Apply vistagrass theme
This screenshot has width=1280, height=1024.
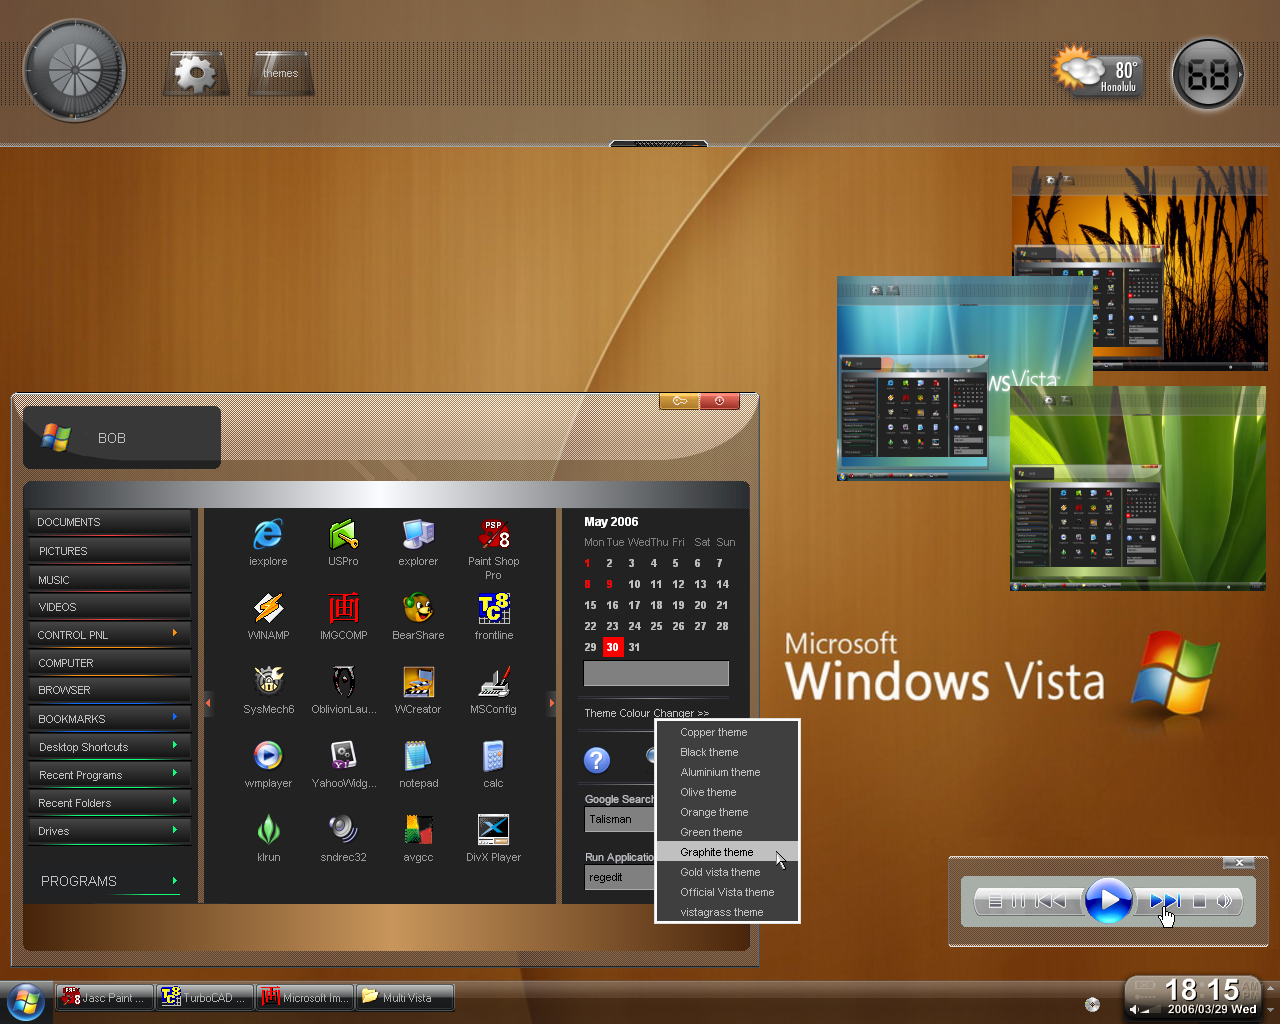pyautogui.click(x=727, y=912)
